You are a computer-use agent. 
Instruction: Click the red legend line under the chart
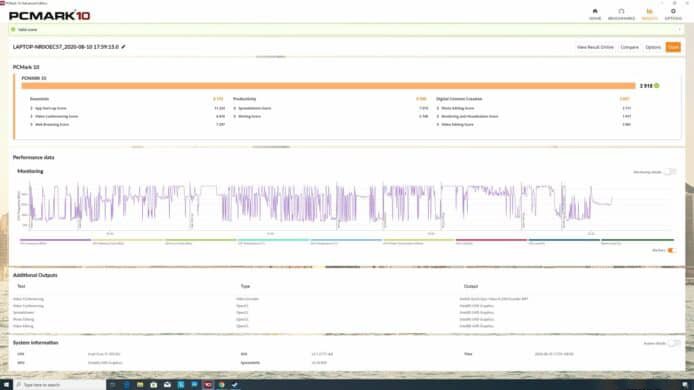click(491, 240)
